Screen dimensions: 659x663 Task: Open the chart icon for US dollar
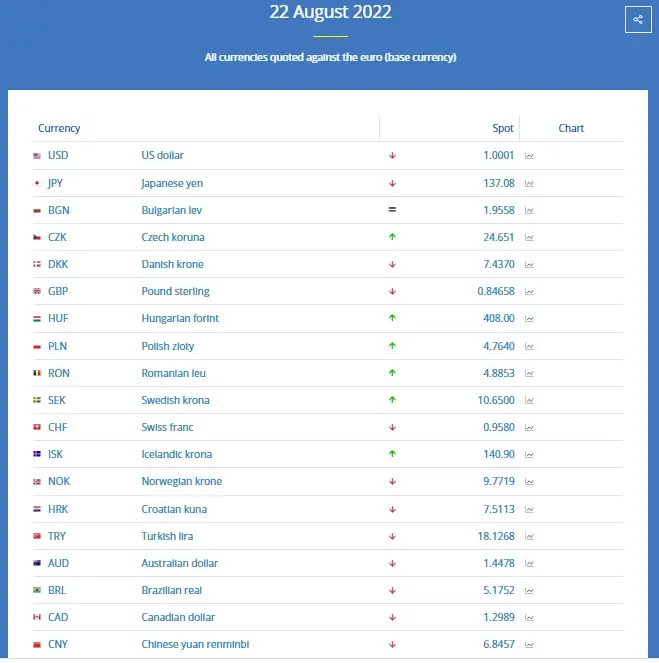530,156
